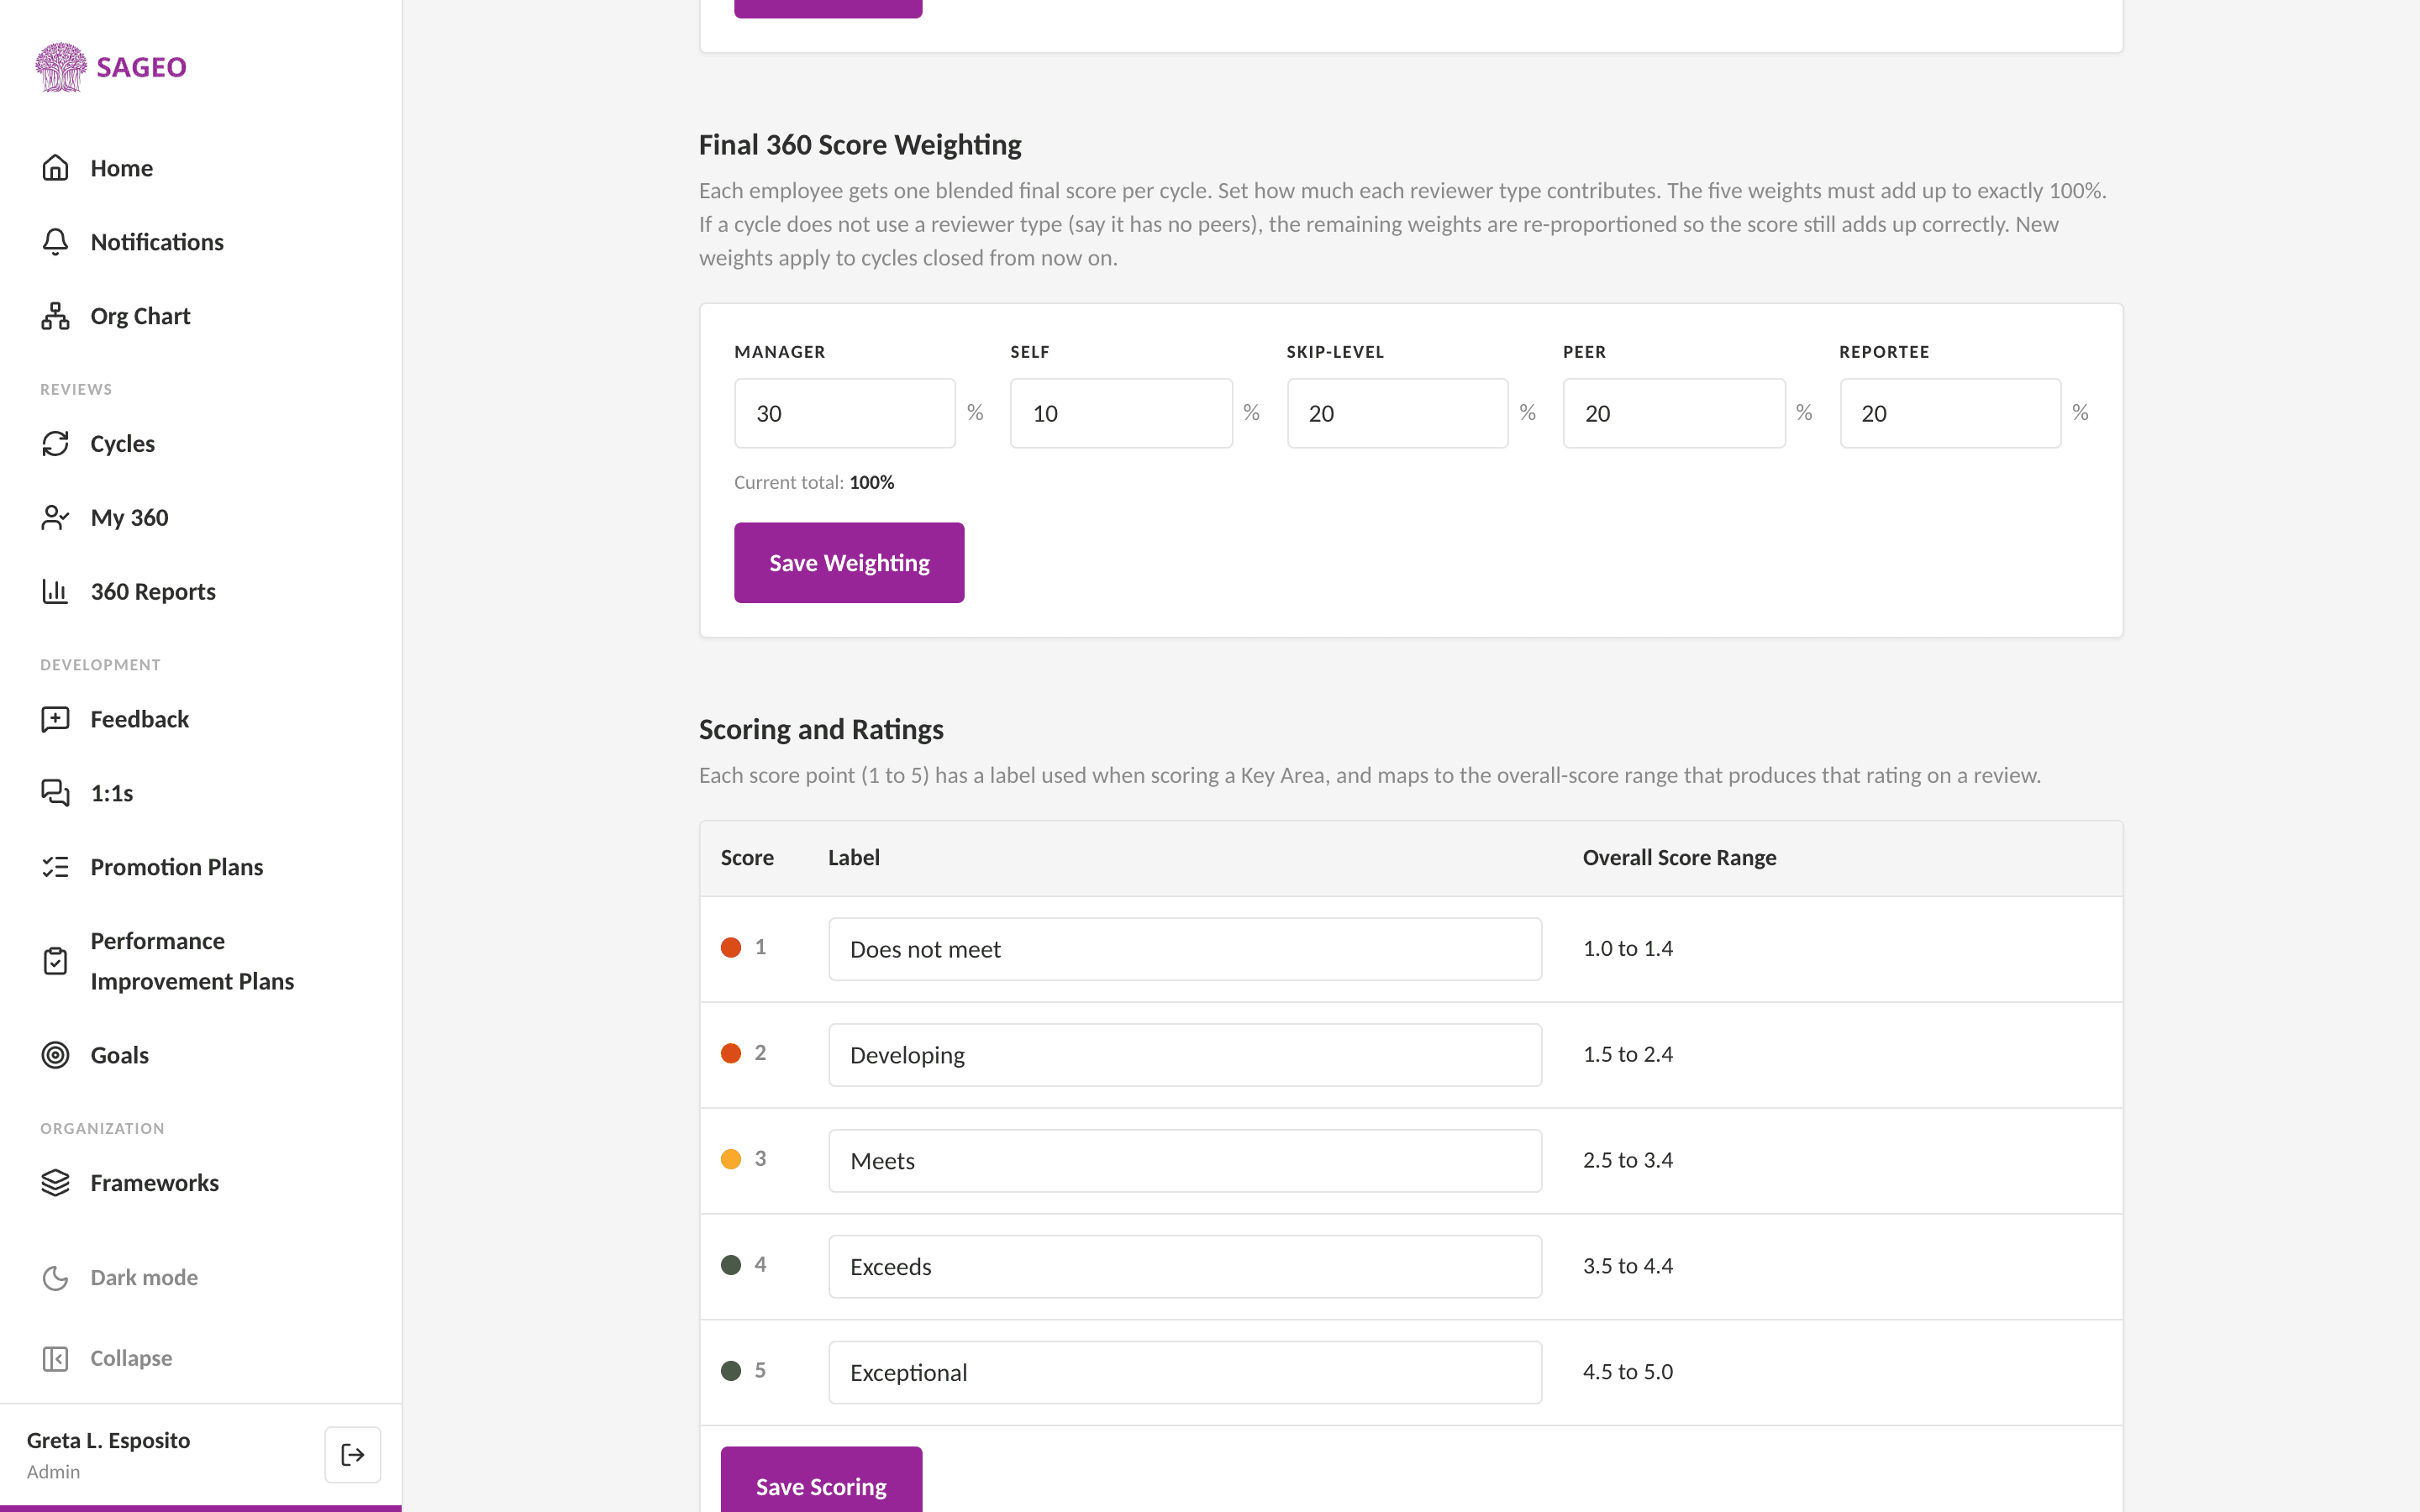Click the Skip-Level weight input
Viewport: 2420px width, 1512px height.
tap(1397, 414)
